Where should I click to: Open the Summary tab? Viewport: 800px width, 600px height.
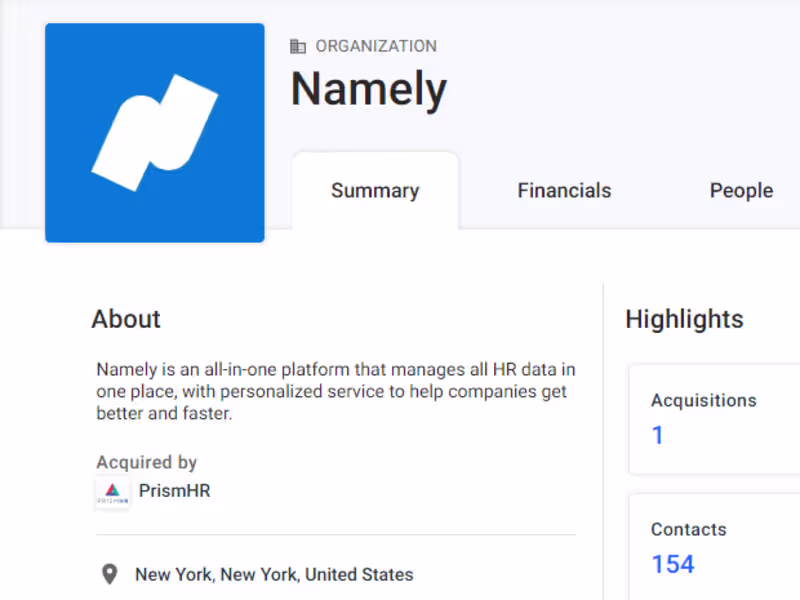375,191
